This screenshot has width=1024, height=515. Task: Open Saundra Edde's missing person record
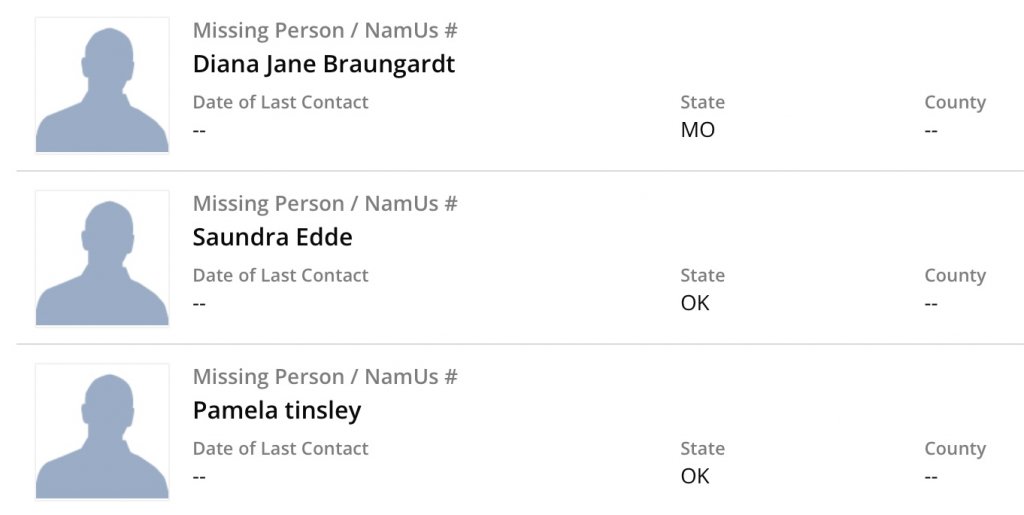(x=272, y=237)
